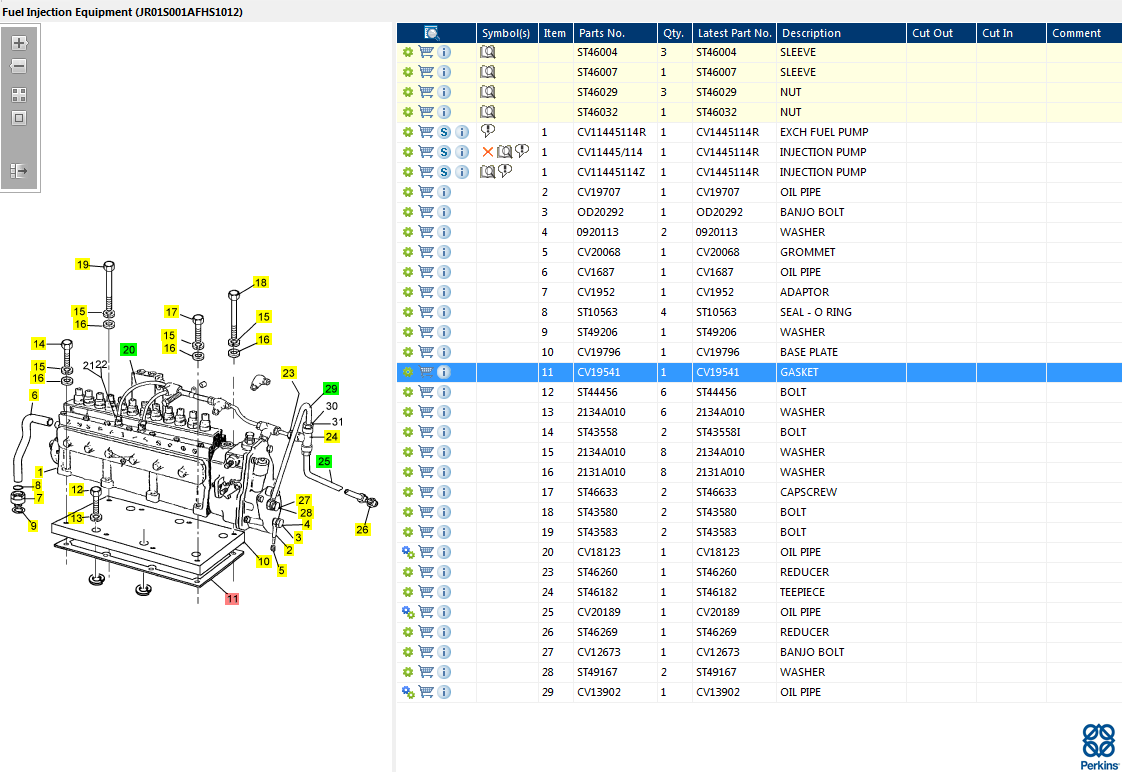Add ST10563 SEAL - O RING to cart
This screenshot has width=1122, height=772.
[426, 312]
